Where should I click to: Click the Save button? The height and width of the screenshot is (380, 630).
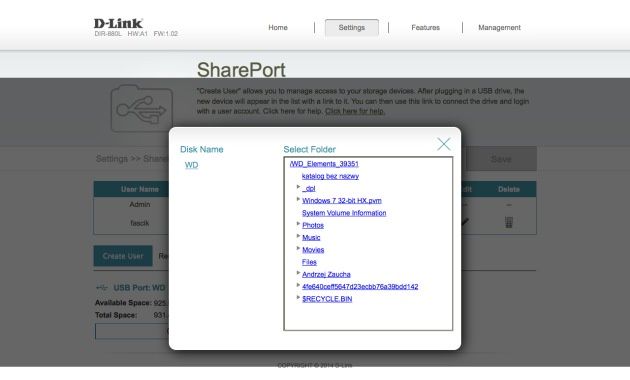[x=501, y=159]
